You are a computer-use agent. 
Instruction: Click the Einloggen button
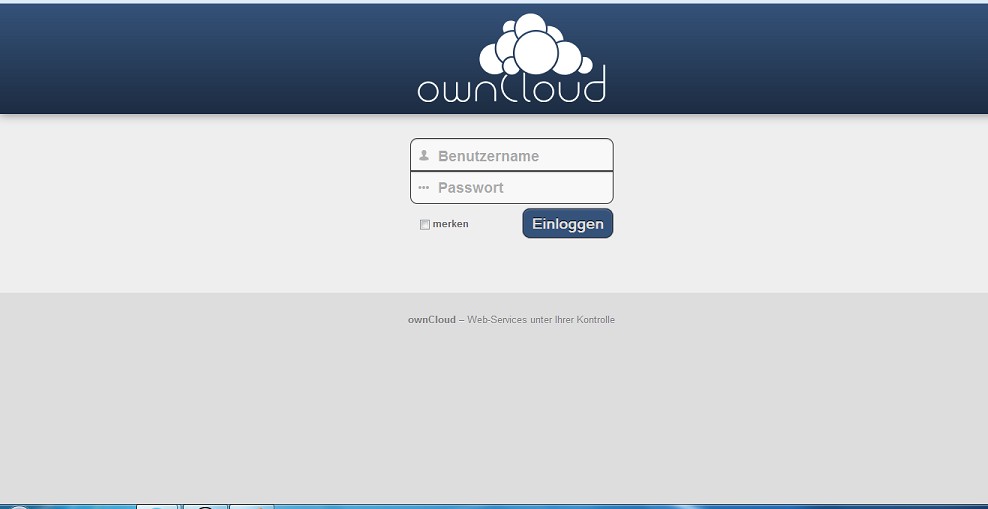(x=568, y=224)
